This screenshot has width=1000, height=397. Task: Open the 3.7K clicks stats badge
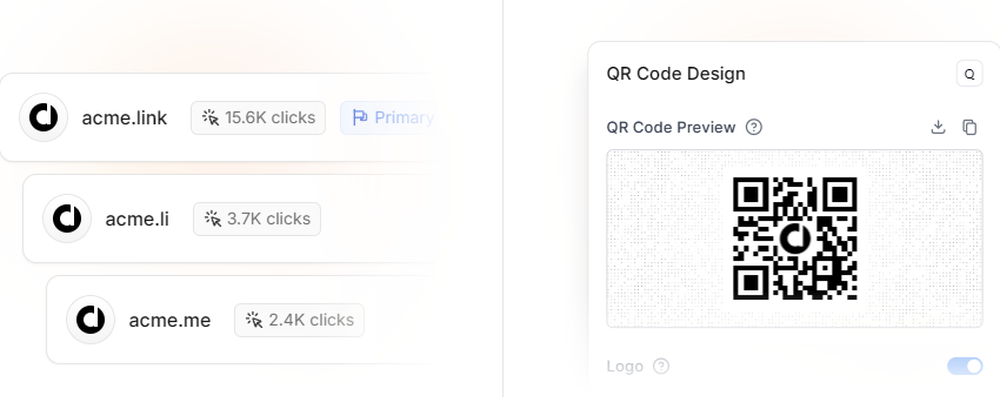257,218
